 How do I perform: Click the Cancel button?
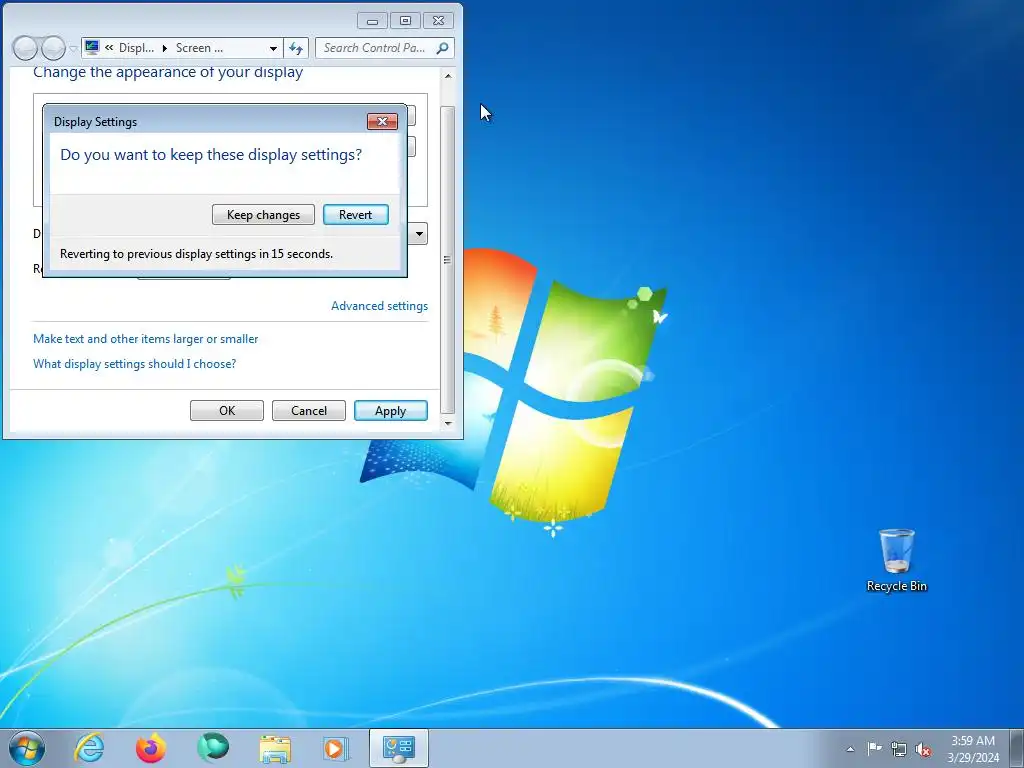tap(309, 411)
